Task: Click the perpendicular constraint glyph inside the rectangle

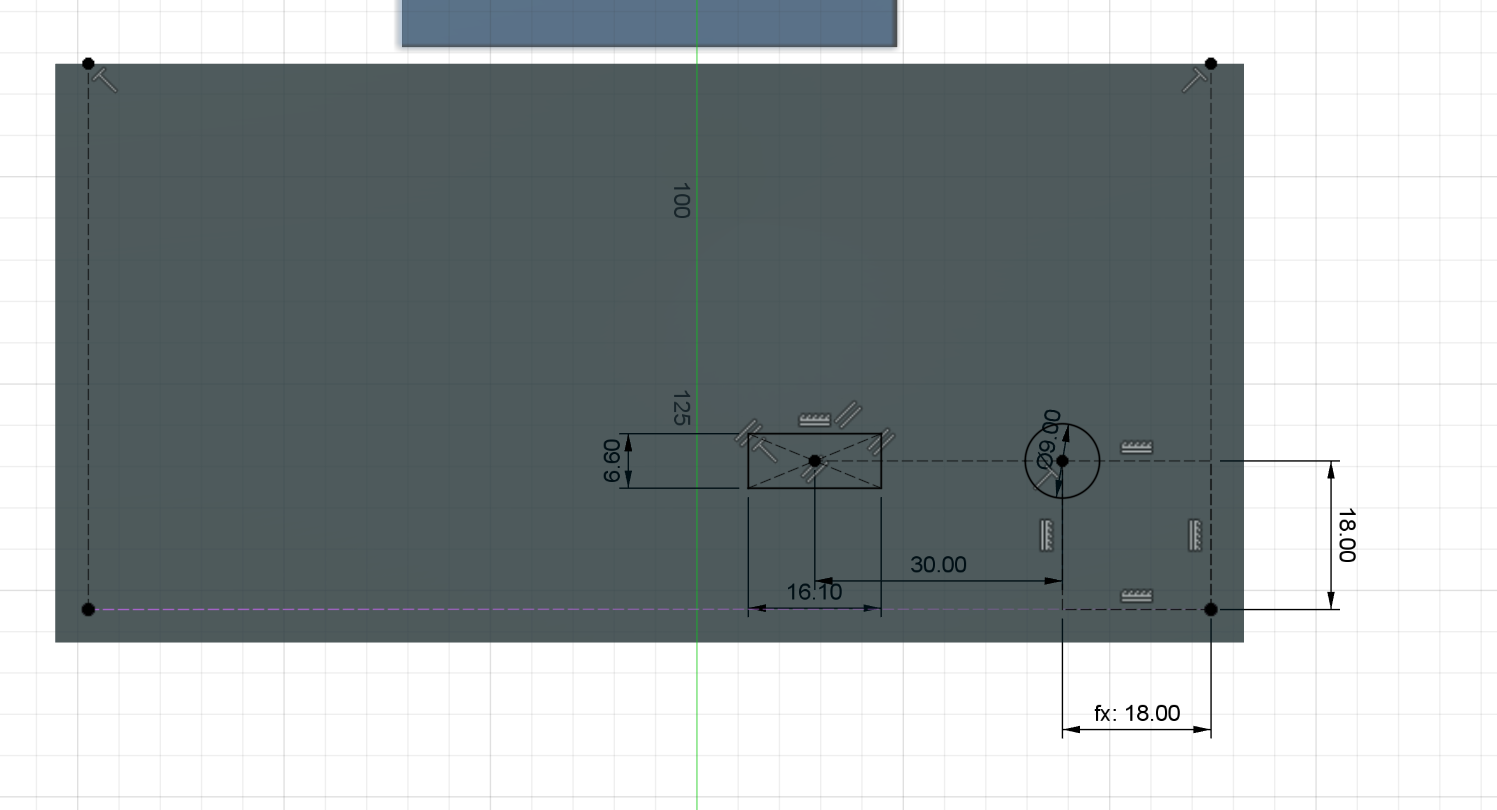Action: pyautogui.click(x=766, y=450)
